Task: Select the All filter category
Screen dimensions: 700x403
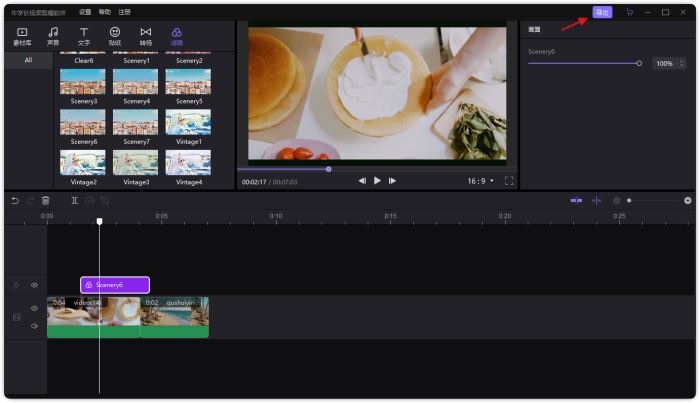Action: pyautogui.click(x=29, y=60)
